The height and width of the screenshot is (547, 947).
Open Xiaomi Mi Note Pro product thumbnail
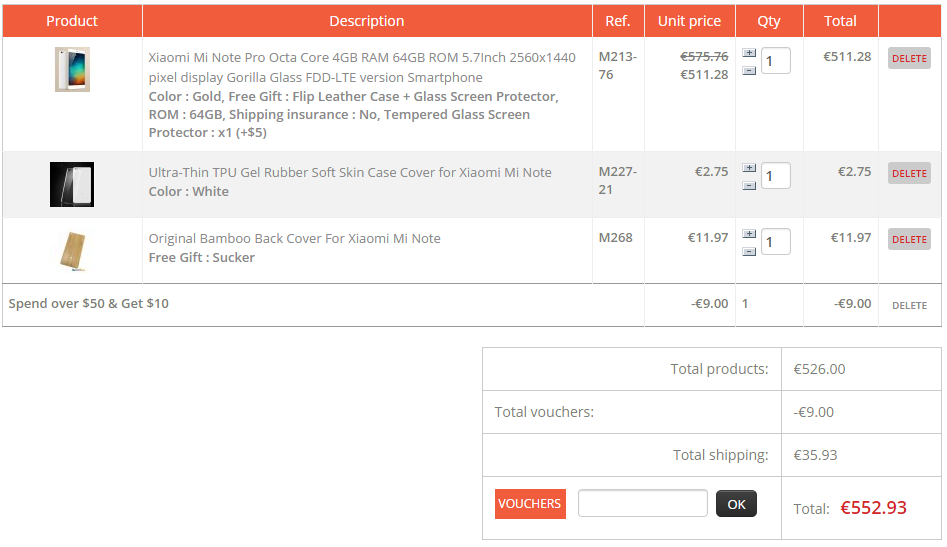click(72, 70)
